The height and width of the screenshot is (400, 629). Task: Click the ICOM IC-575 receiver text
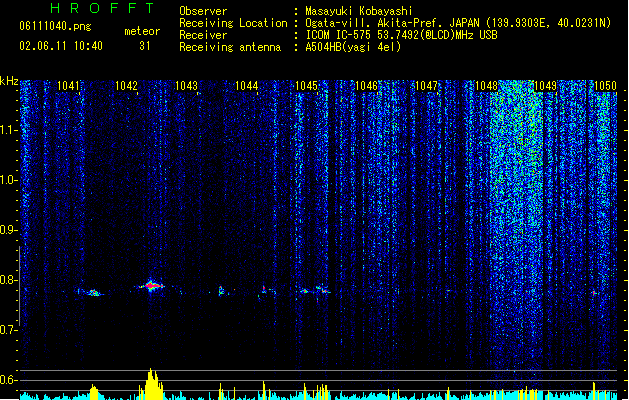coord(401,35)
